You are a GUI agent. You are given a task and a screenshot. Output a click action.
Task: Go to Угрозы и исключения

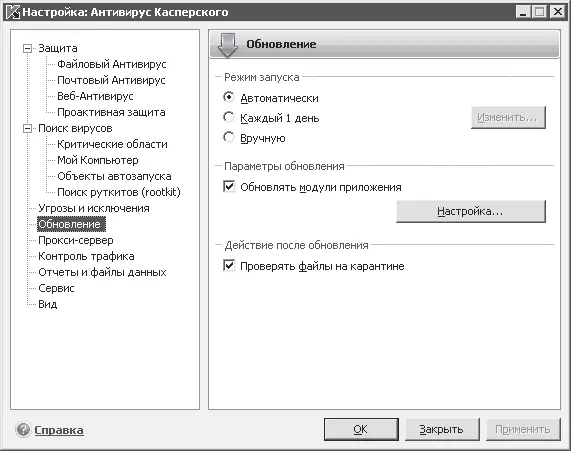click(94, 208)
